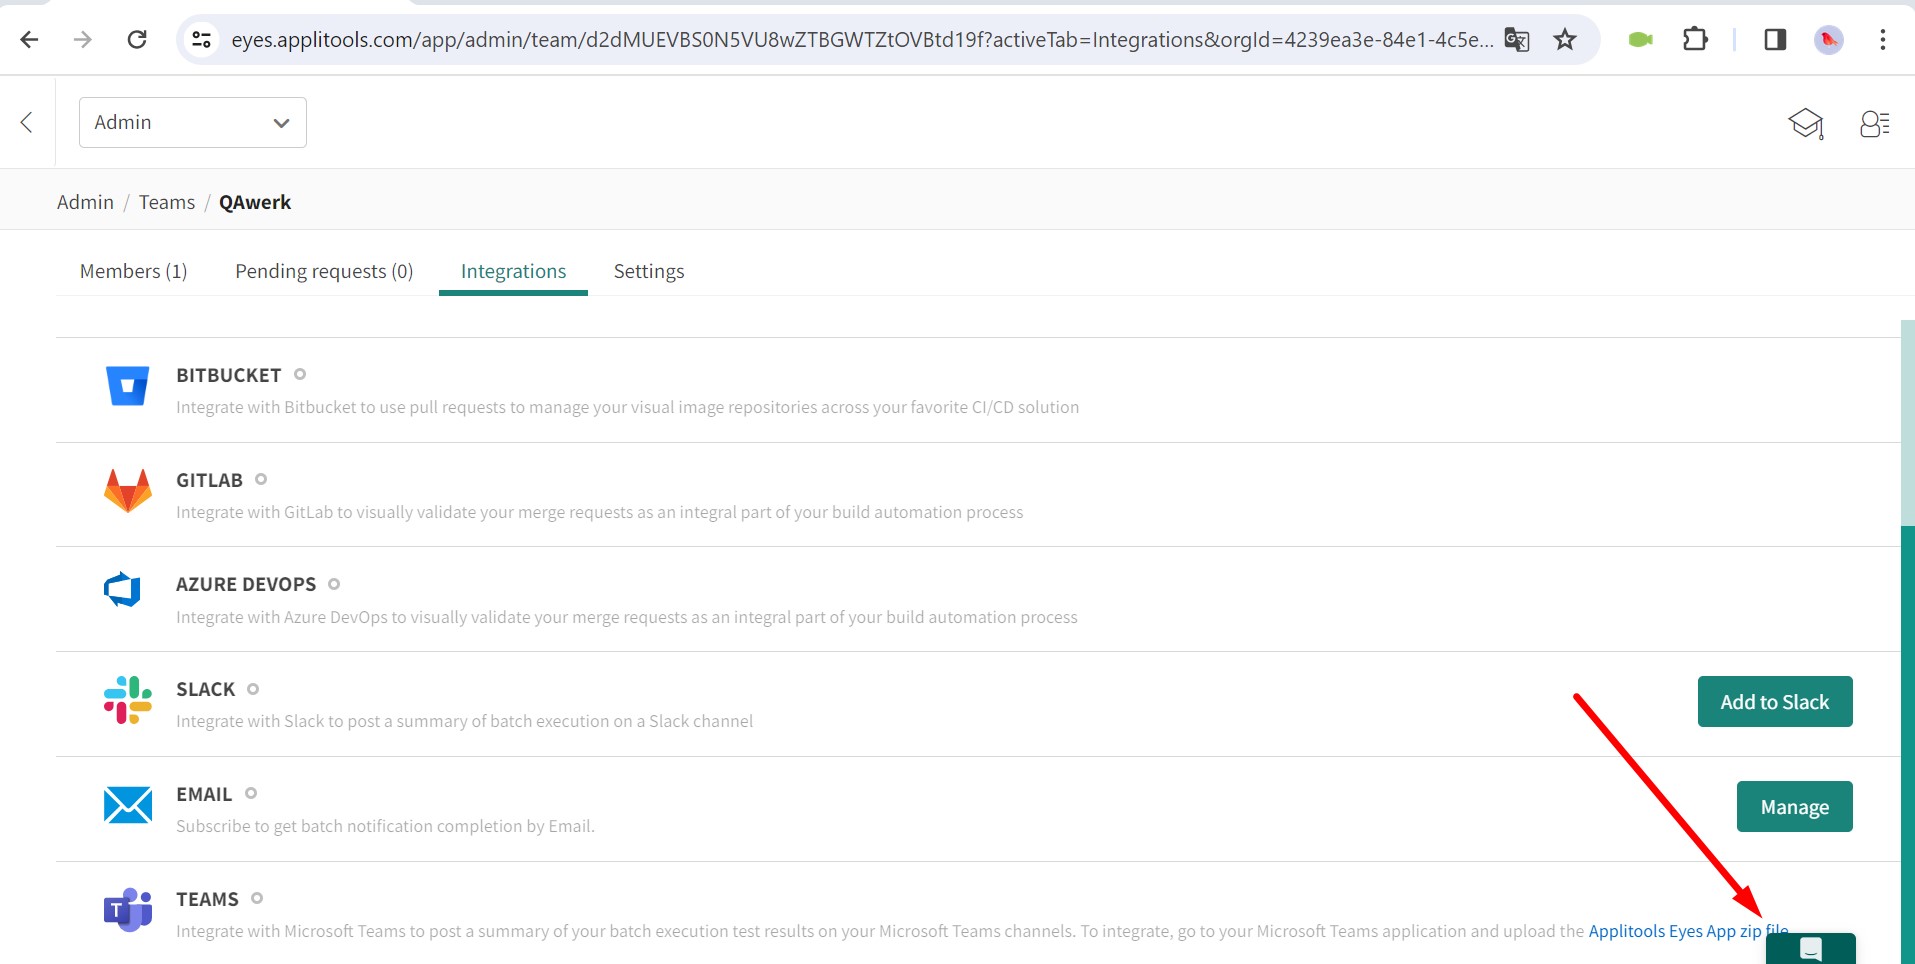This screenshot has width=1915, height=964.
Task: Click the translate page icon
Action: click(1517, 39)
